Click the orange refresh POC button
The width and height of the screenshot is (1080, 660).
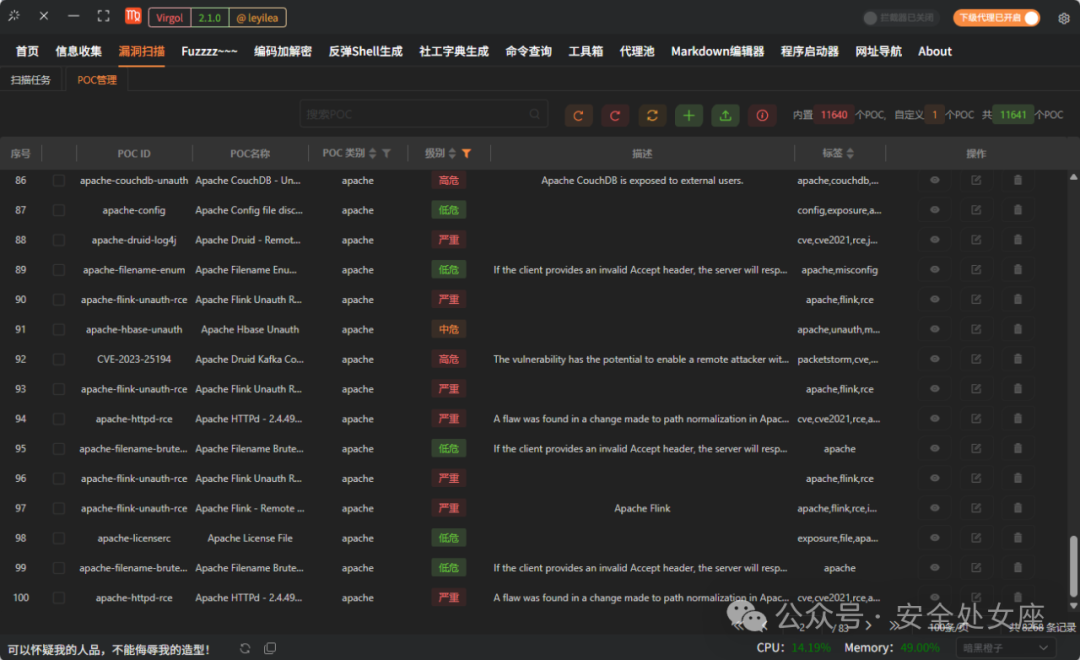coord(579,115)
